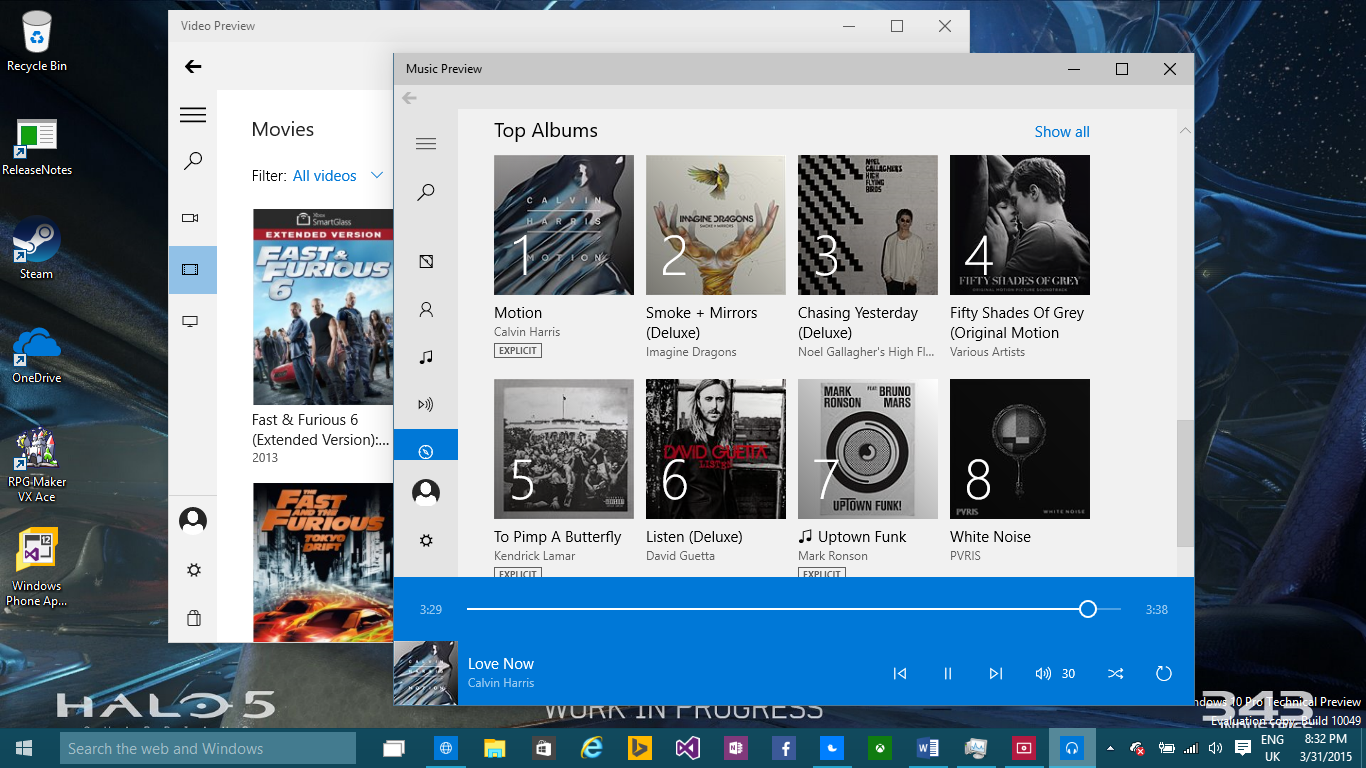This screenshot has height=768, width=1366.
Task: Click Search the web and Windows box
Action: (x=207, y=748)
